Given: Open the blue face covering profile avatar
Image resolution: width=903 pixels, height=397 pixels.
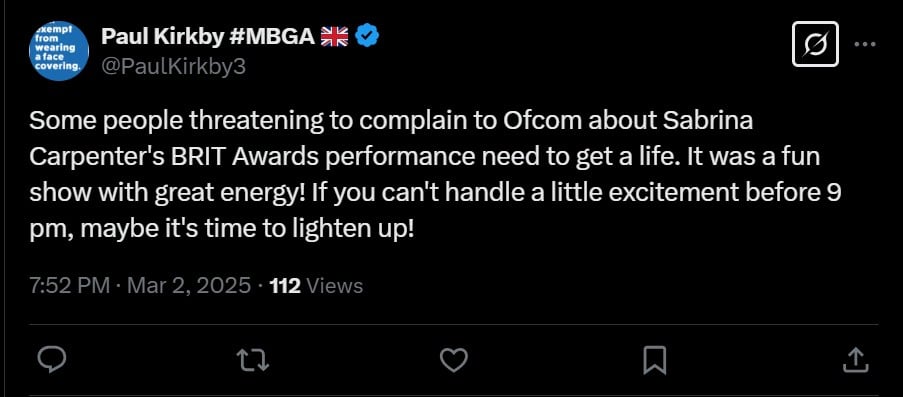Looking at the screenshot, I should pyautogui.click(x=59, y=51).
